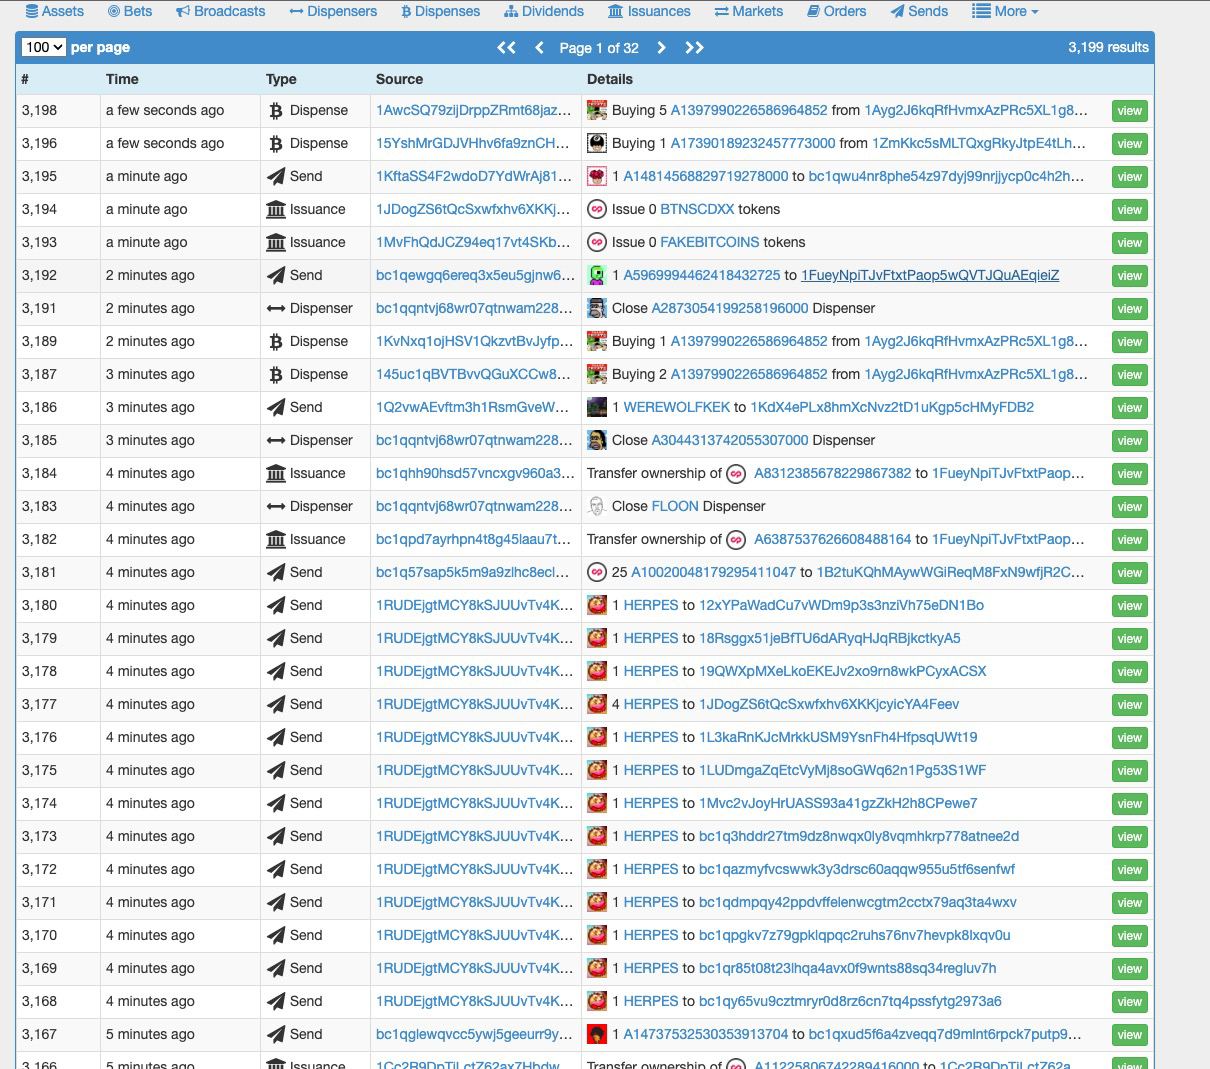This screenshot has height=1069, width=1210.
Task: Click the Send paper-plane icon in row 3,181
Action: pos(276,573)
